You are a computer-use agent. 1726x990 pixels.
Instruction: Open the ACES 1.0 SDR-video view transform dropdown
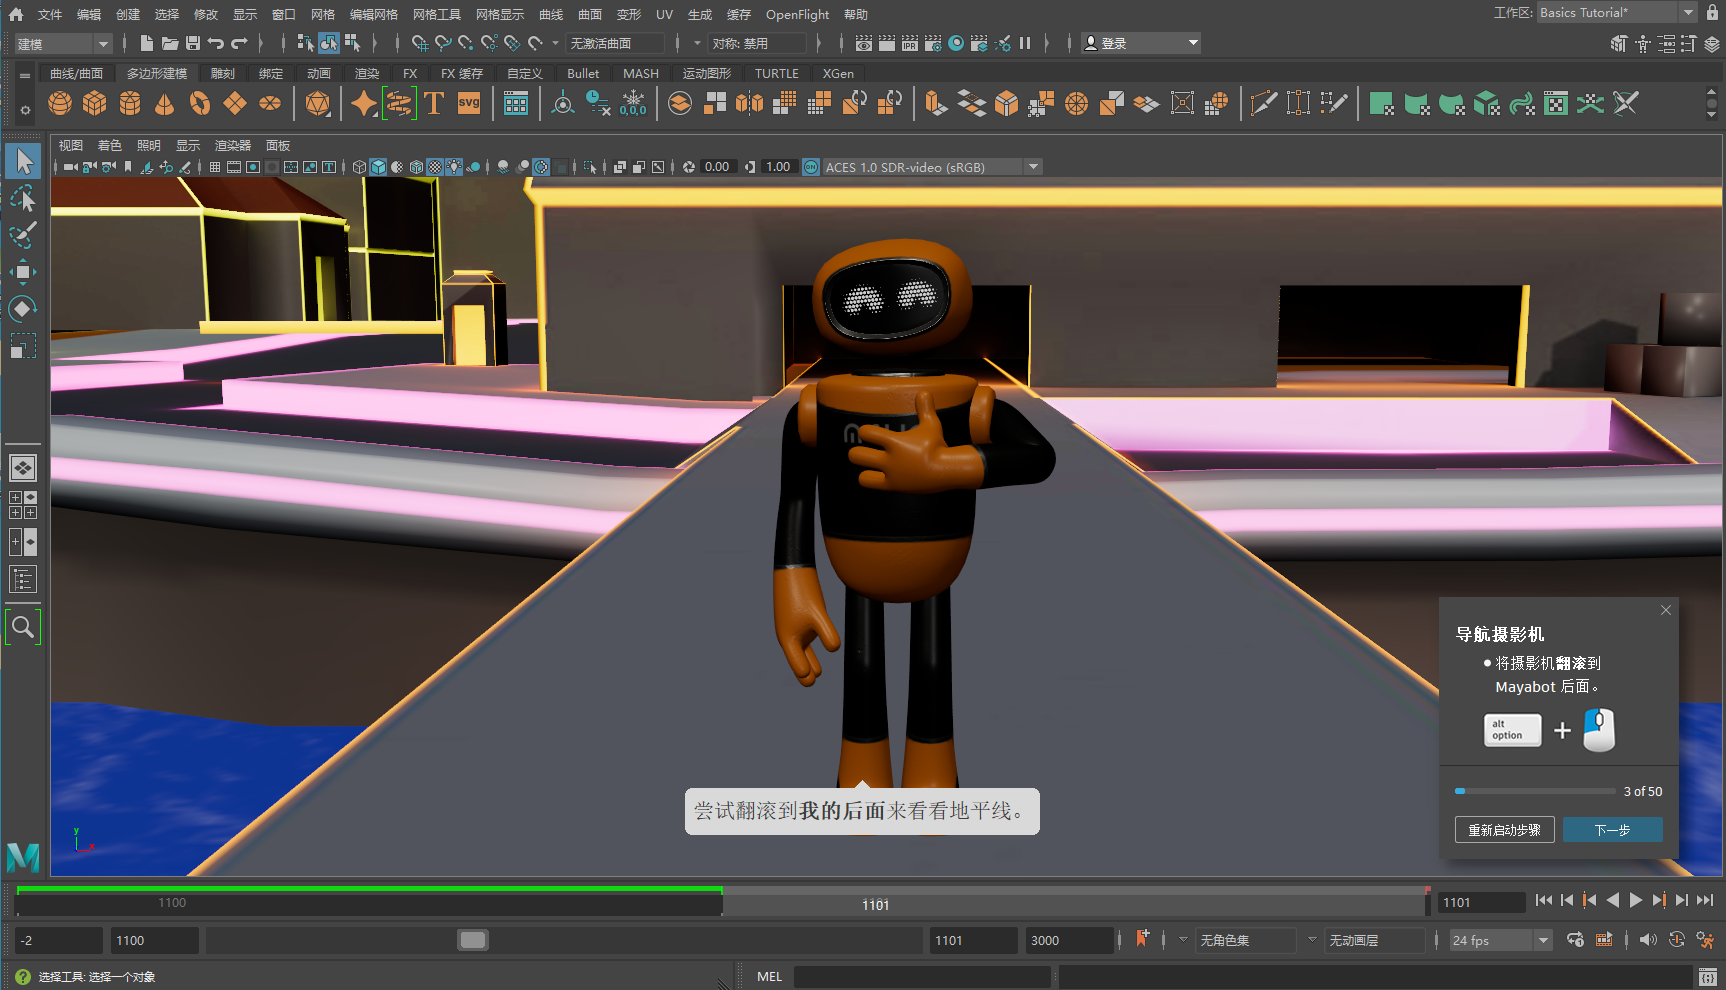click(x=1033, y=167)
